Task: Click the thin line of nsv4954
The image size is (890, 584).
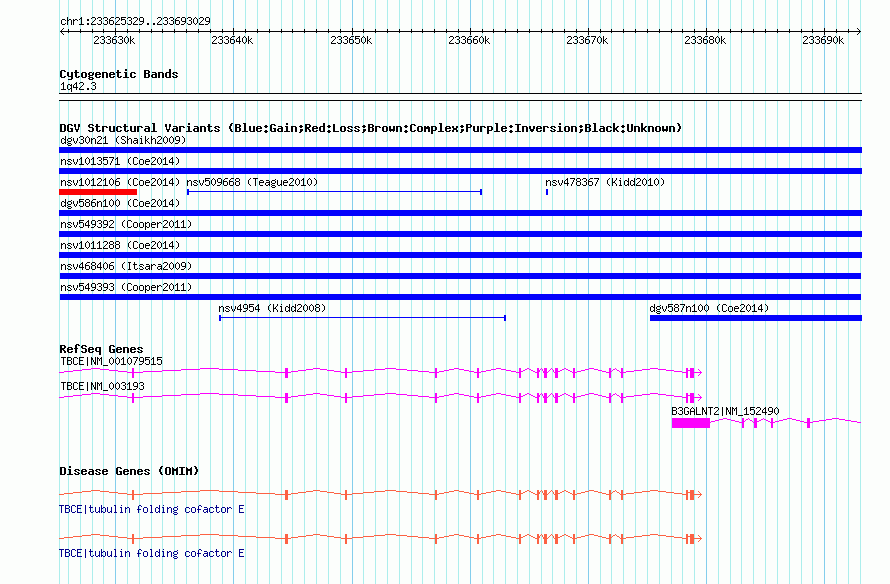Action: pos(363,318)
